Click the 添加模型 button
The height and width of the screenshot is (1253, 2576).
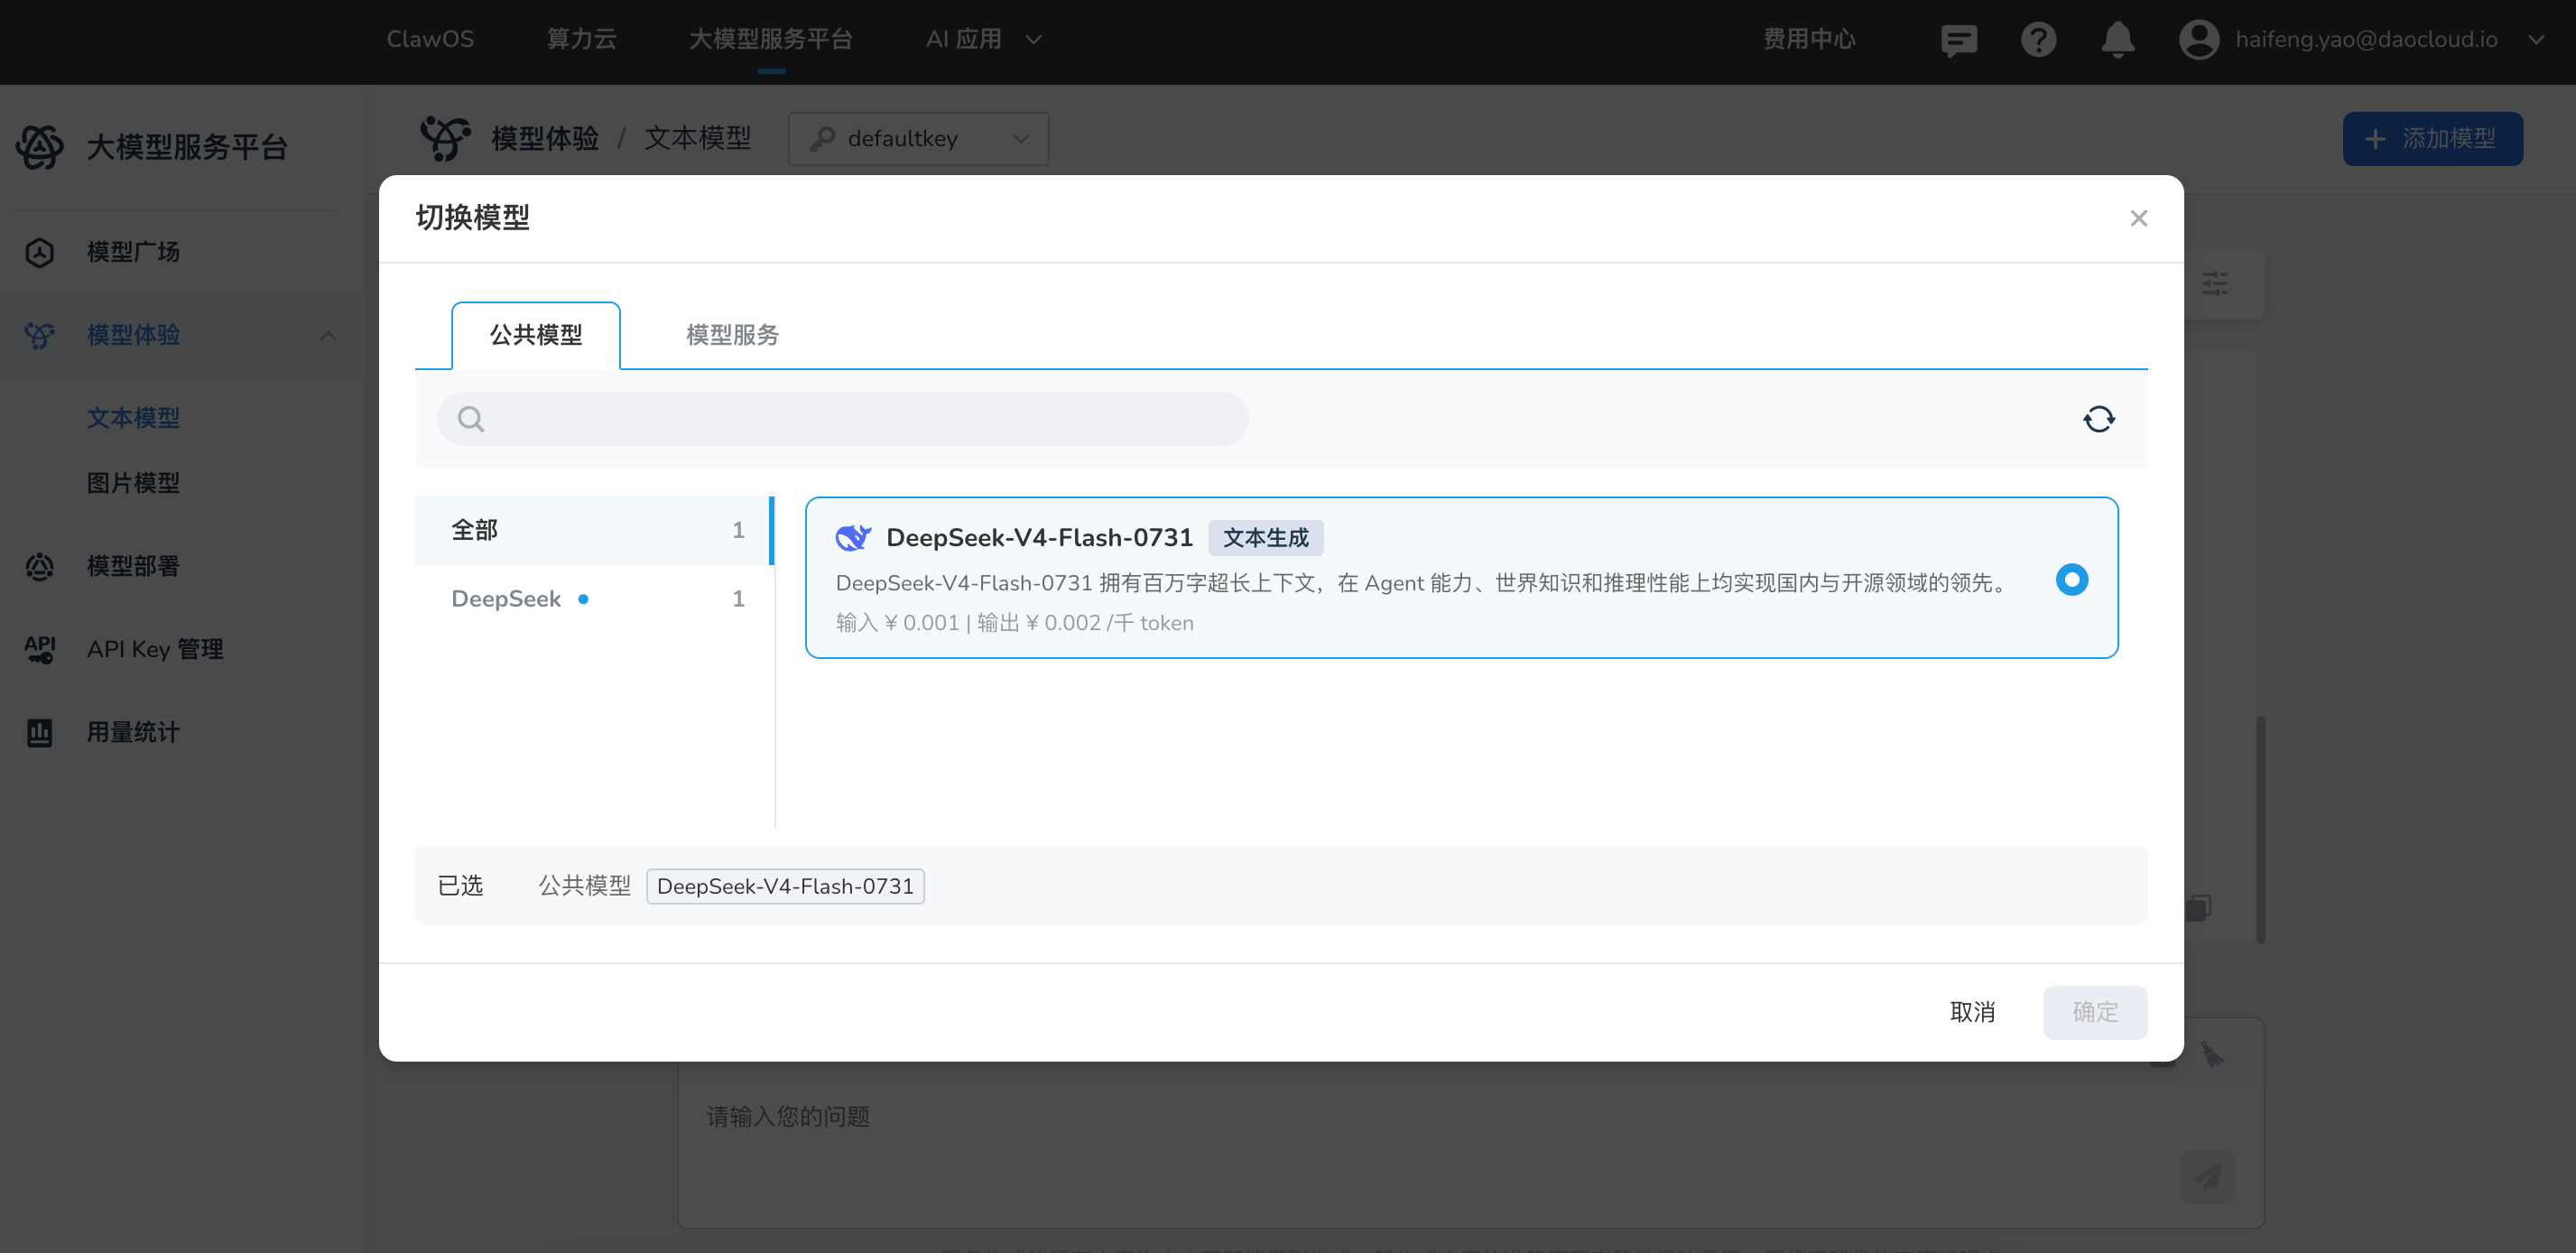click(x=2432, y=138)
